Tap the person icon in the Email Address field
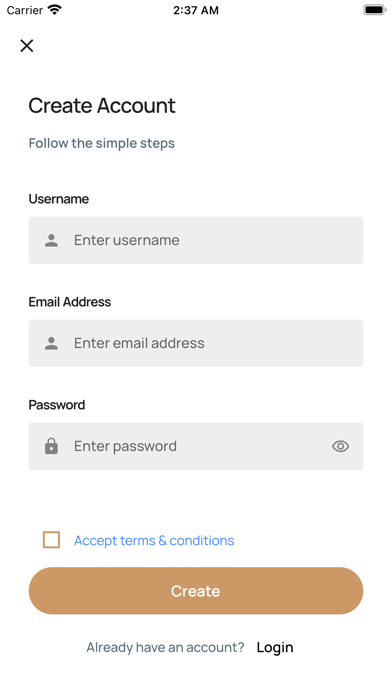 coord(51,343)
